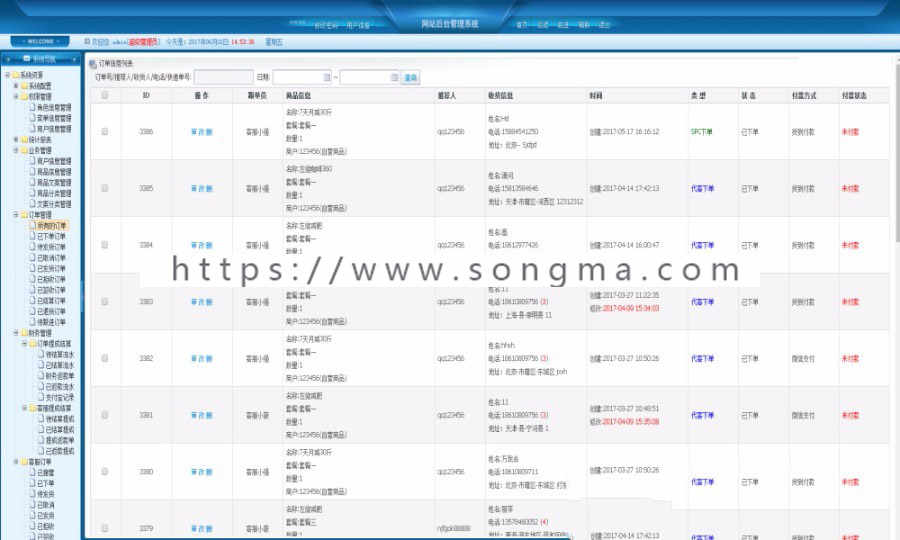
Task: Click the 查询 search button
Action: pyautogui.click(x=410, y=77)
